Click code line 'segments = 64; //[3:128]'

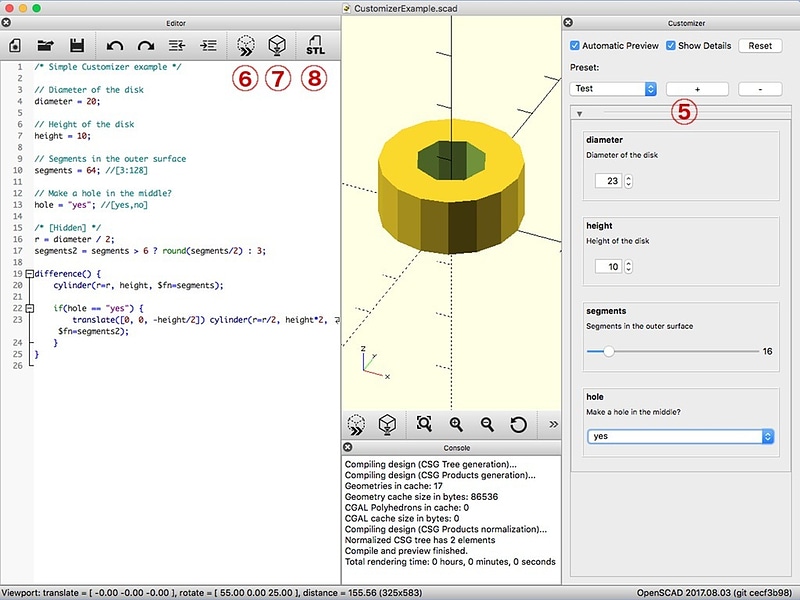click(91, 170)
